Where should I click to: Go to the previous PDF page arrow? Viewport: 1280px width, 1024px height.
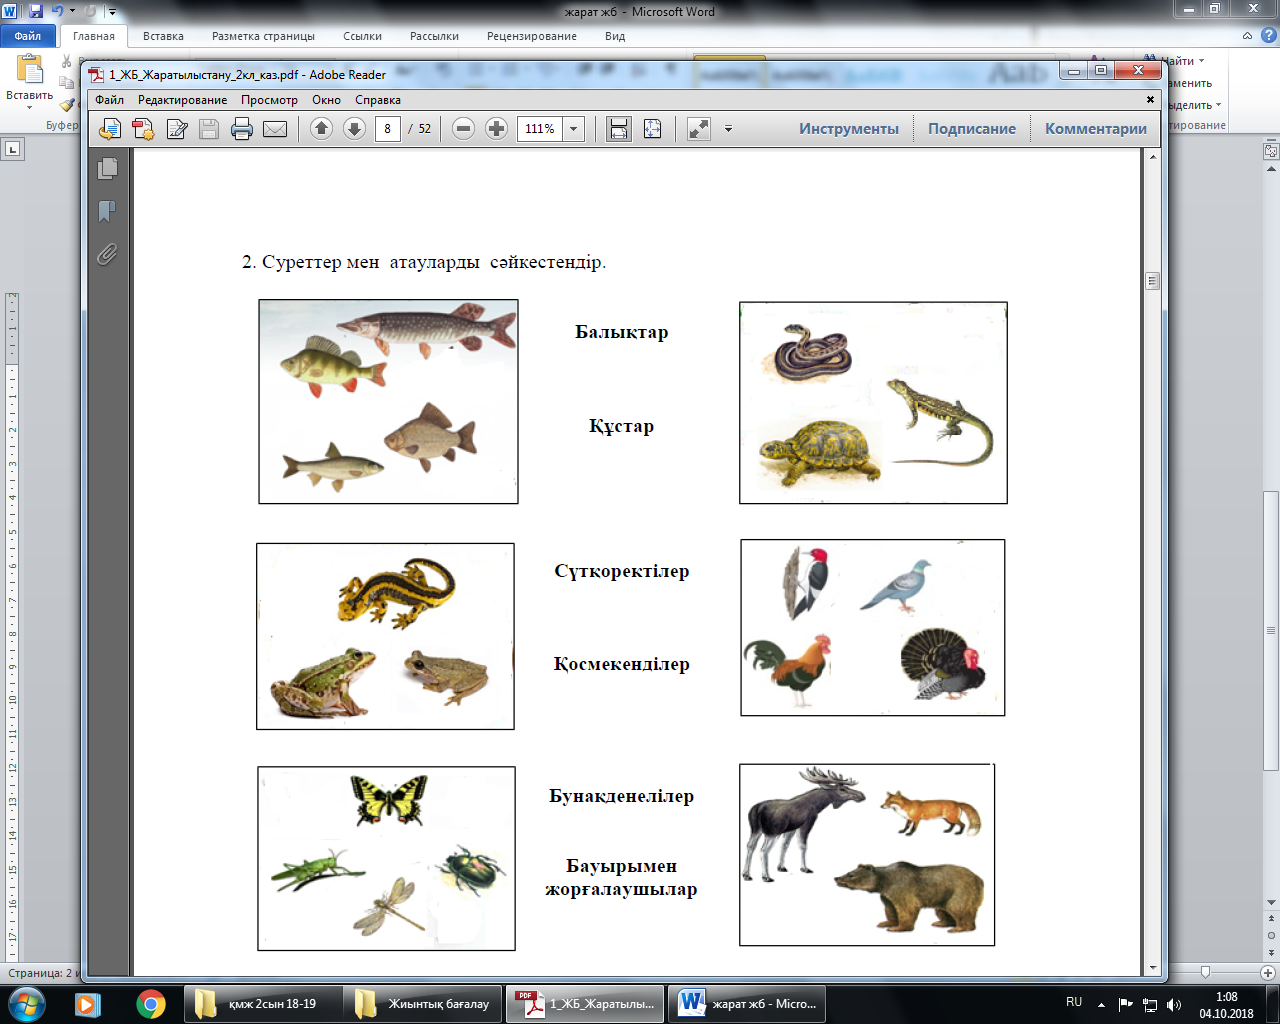(321, 129)
